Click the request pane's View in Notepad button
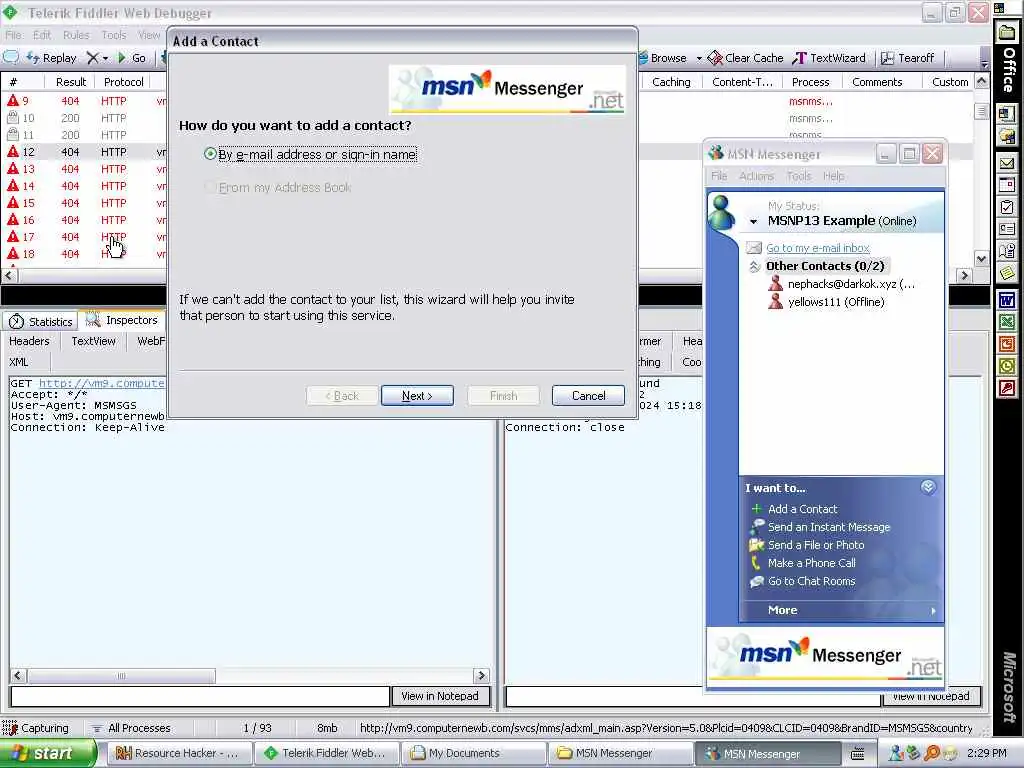This screenshot has height=768, width=1024. point(440,696)
